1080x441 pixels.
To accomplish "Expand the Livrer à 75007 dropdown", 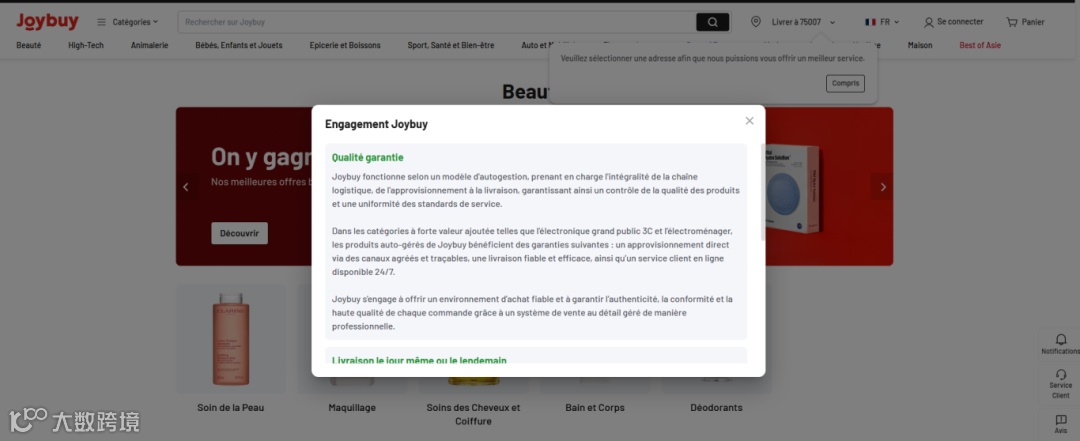I will click(x=803, y=22).
